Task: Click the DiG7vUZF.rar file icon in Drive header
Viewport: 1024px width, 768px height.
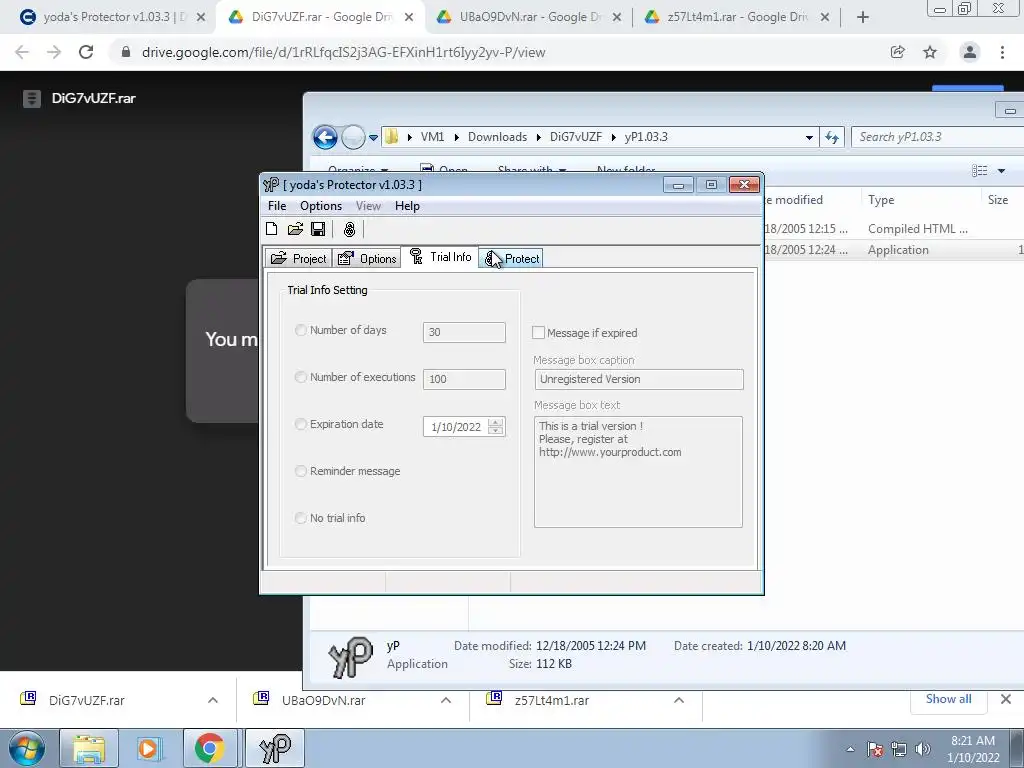Action: [x=31, y=99]
